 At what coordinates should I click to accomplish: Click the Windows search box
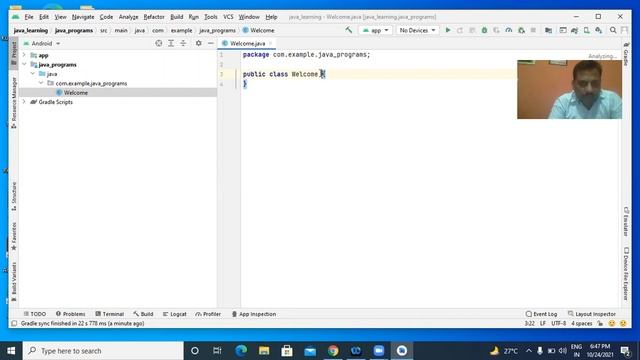103,351
